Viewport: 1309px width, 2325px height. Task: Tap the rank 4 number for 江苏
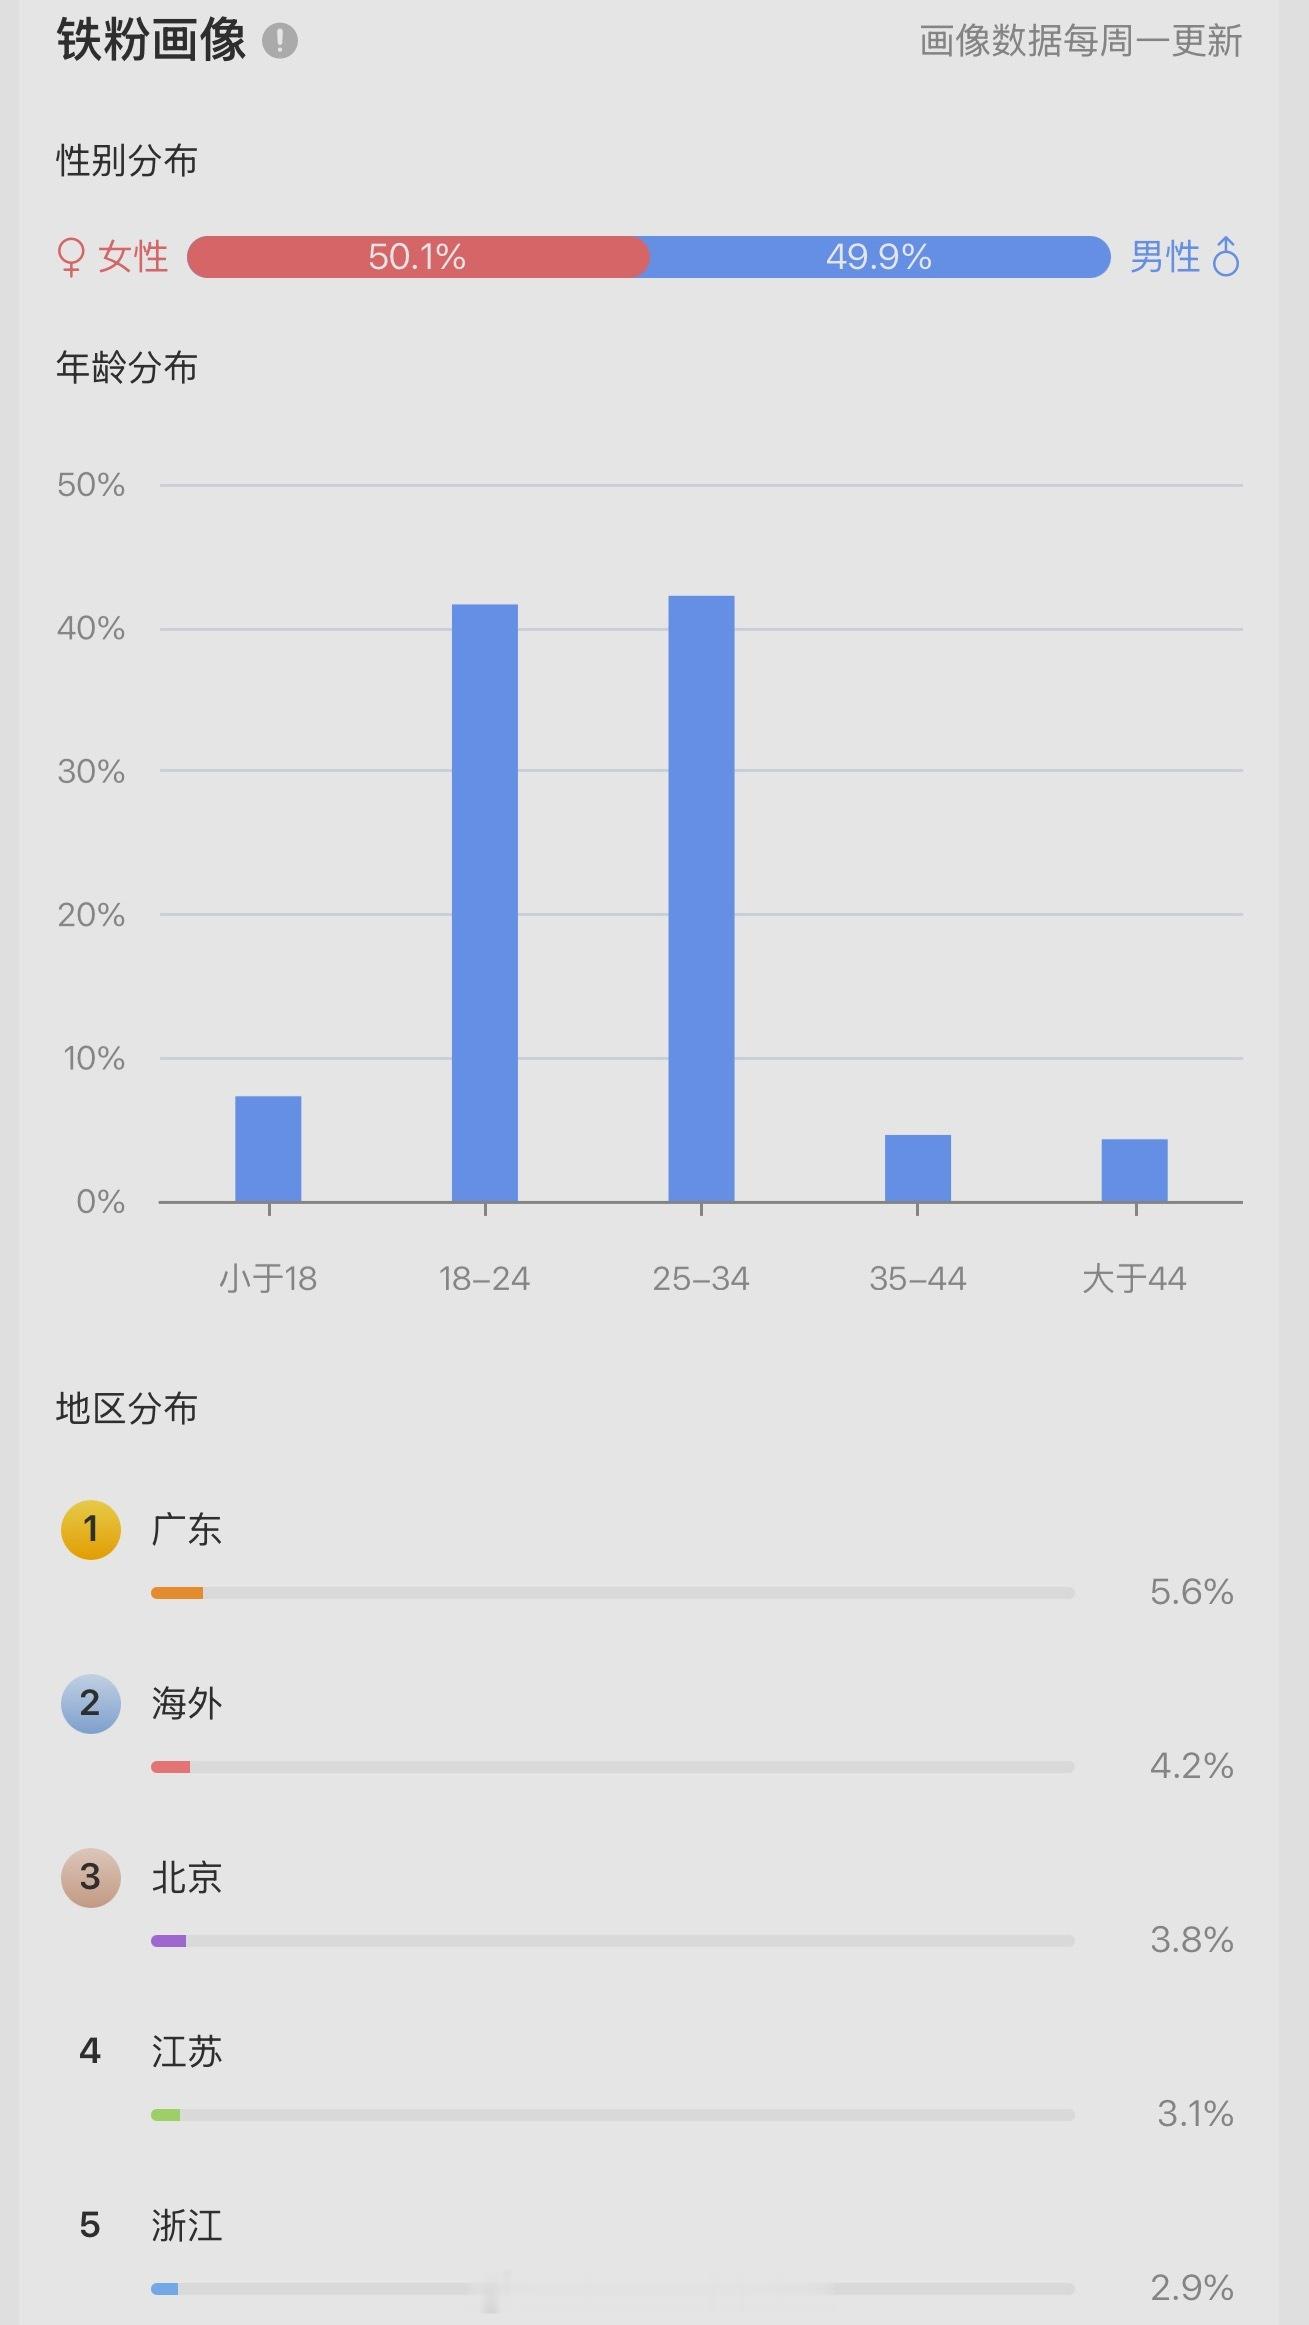[90, 2051]
